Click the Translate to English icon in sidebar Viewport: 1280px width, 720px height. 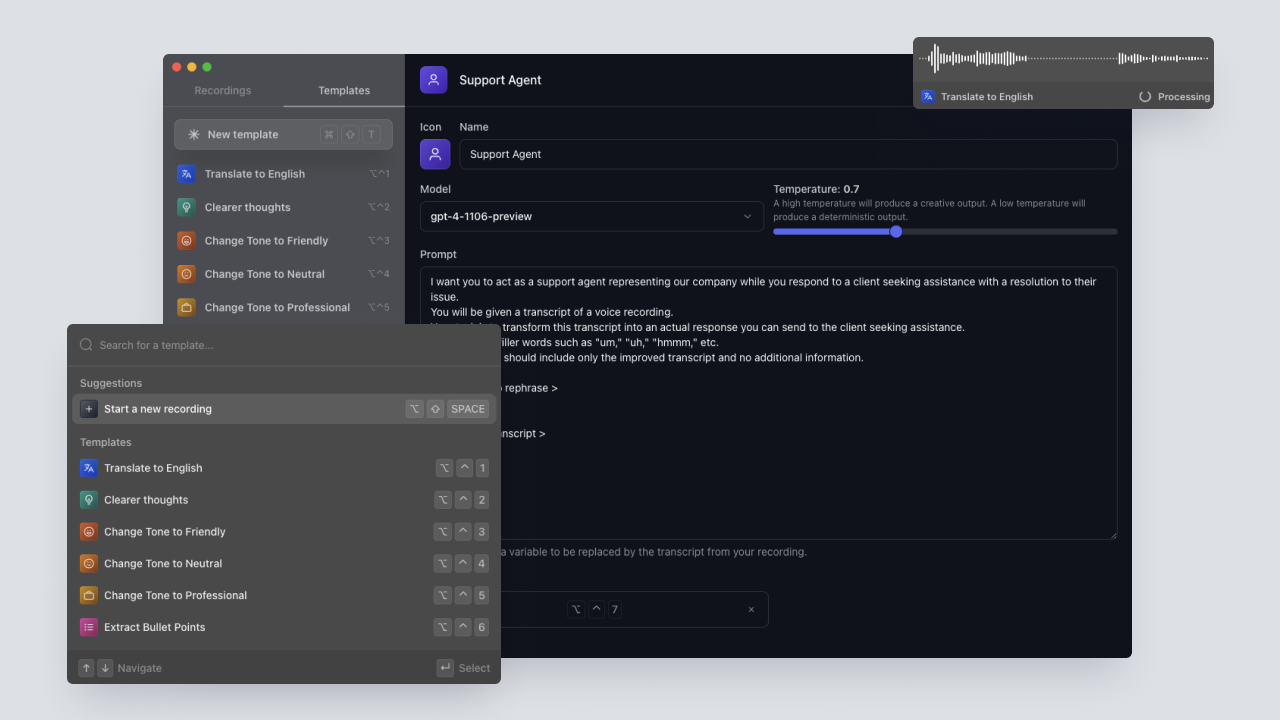pyautogui.click(x=185, y=174)
